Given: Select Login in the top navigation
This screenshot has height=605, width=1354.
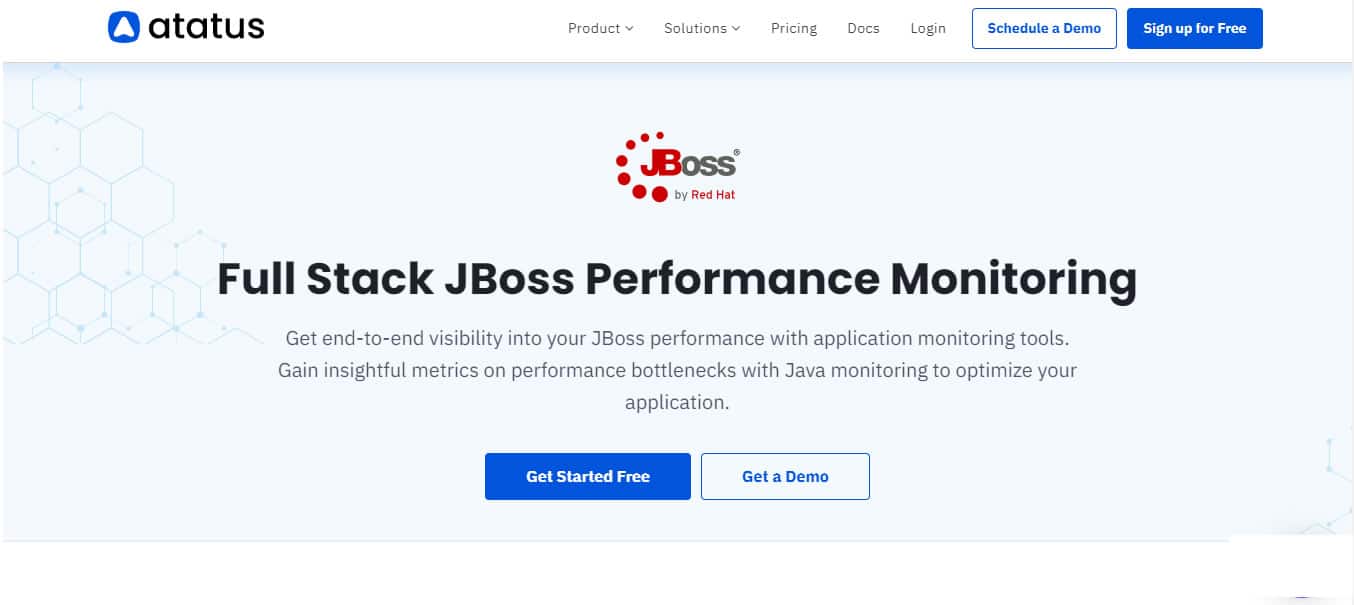Looking at the screenshot, I should [928, 28].
